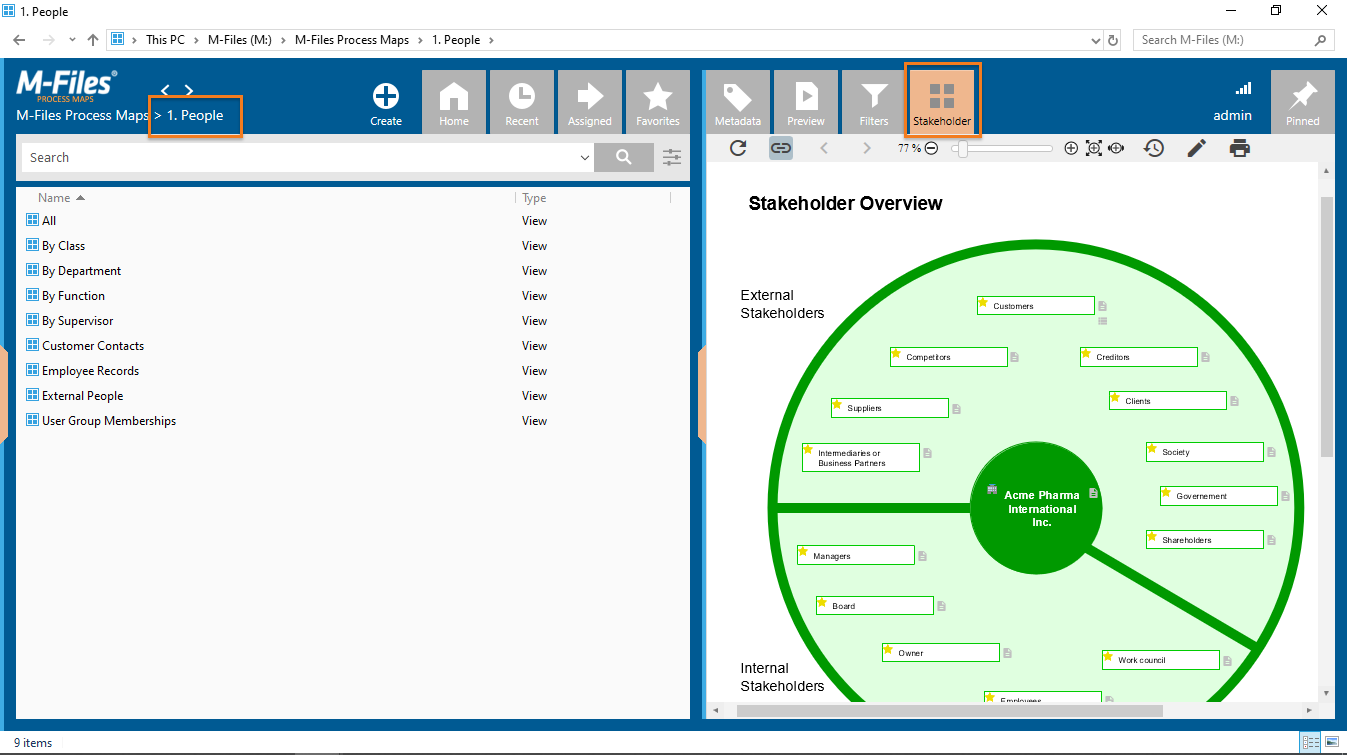Switch to Explorer details view icon
The width and height of the screenshot is (1347, 755).
tap(1310, 743)
